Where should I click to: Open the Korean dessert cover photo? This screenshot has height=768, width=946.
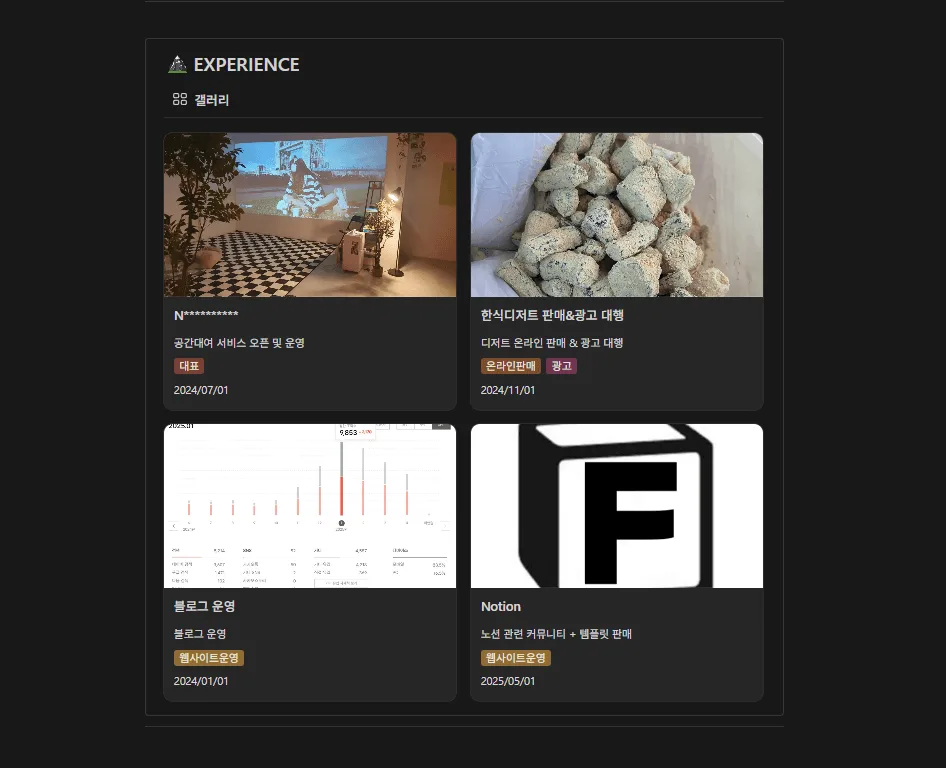(x=617, y=215)
